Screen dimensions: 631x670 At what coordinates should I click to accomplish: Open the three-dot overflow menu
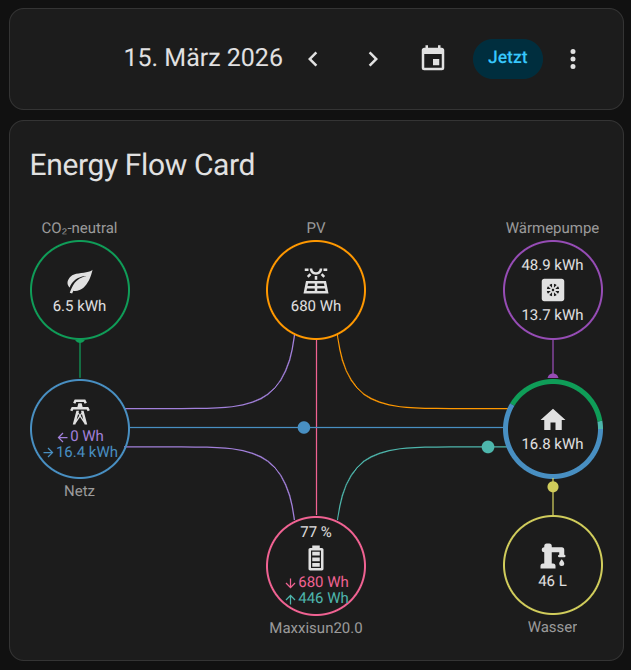(x=573, y=59)
